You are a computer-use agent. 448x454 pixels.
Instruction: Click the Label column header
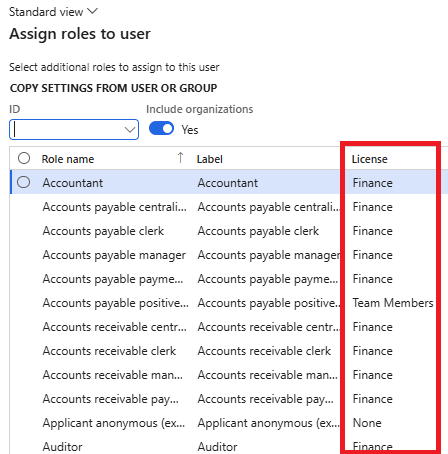coord(210,159)
